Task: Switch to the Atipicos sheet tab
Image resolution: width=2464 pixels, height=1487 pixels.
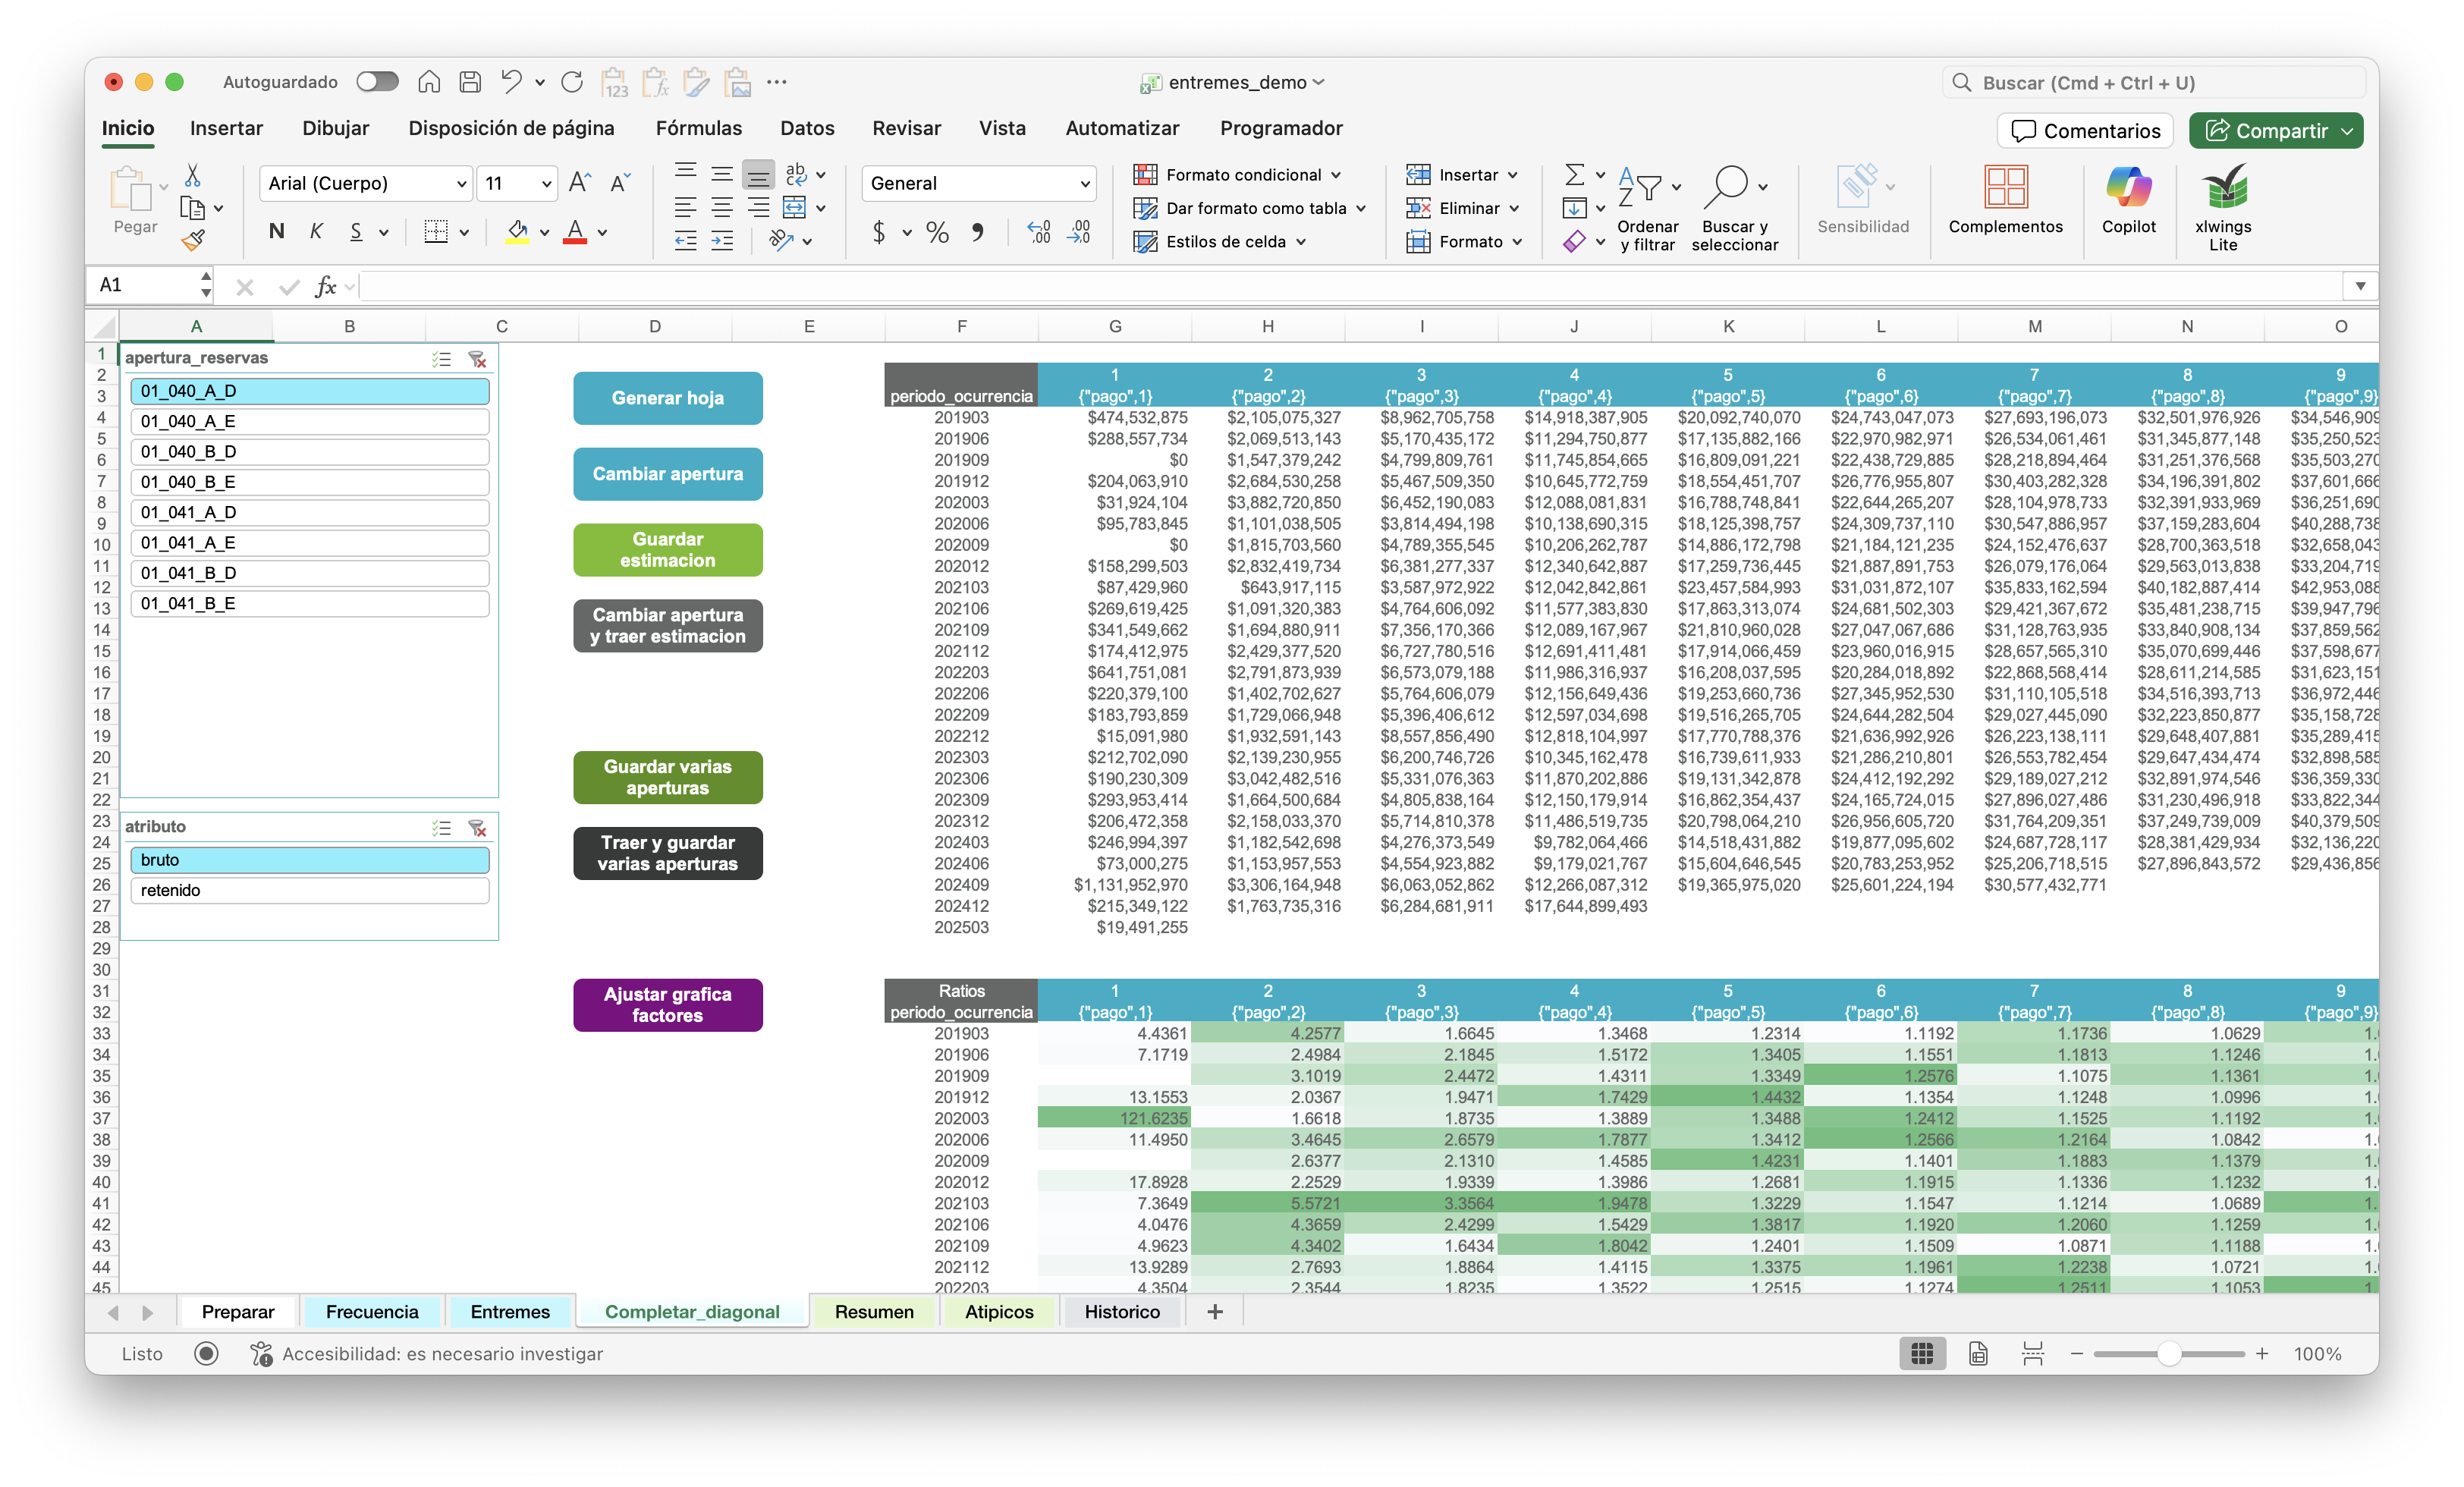Action: [x=999, y=1312]
